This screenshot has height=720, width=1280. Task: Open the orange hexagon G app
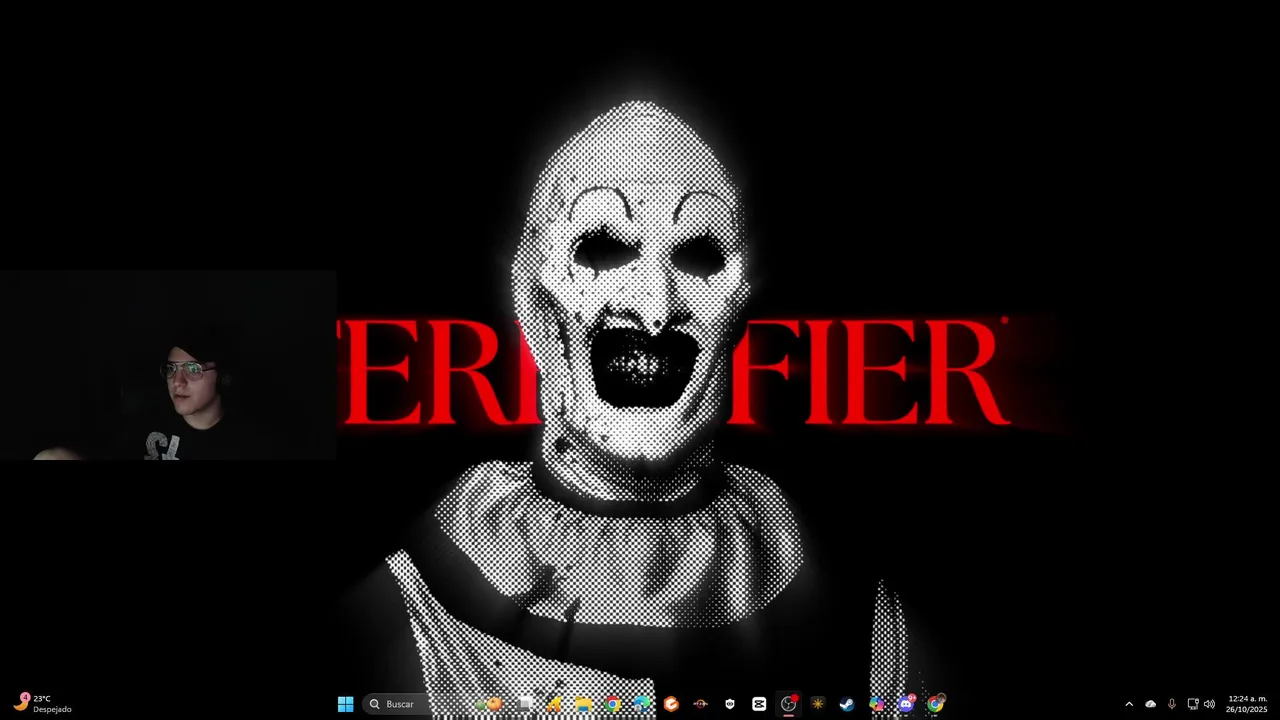(x=671, y=704)
